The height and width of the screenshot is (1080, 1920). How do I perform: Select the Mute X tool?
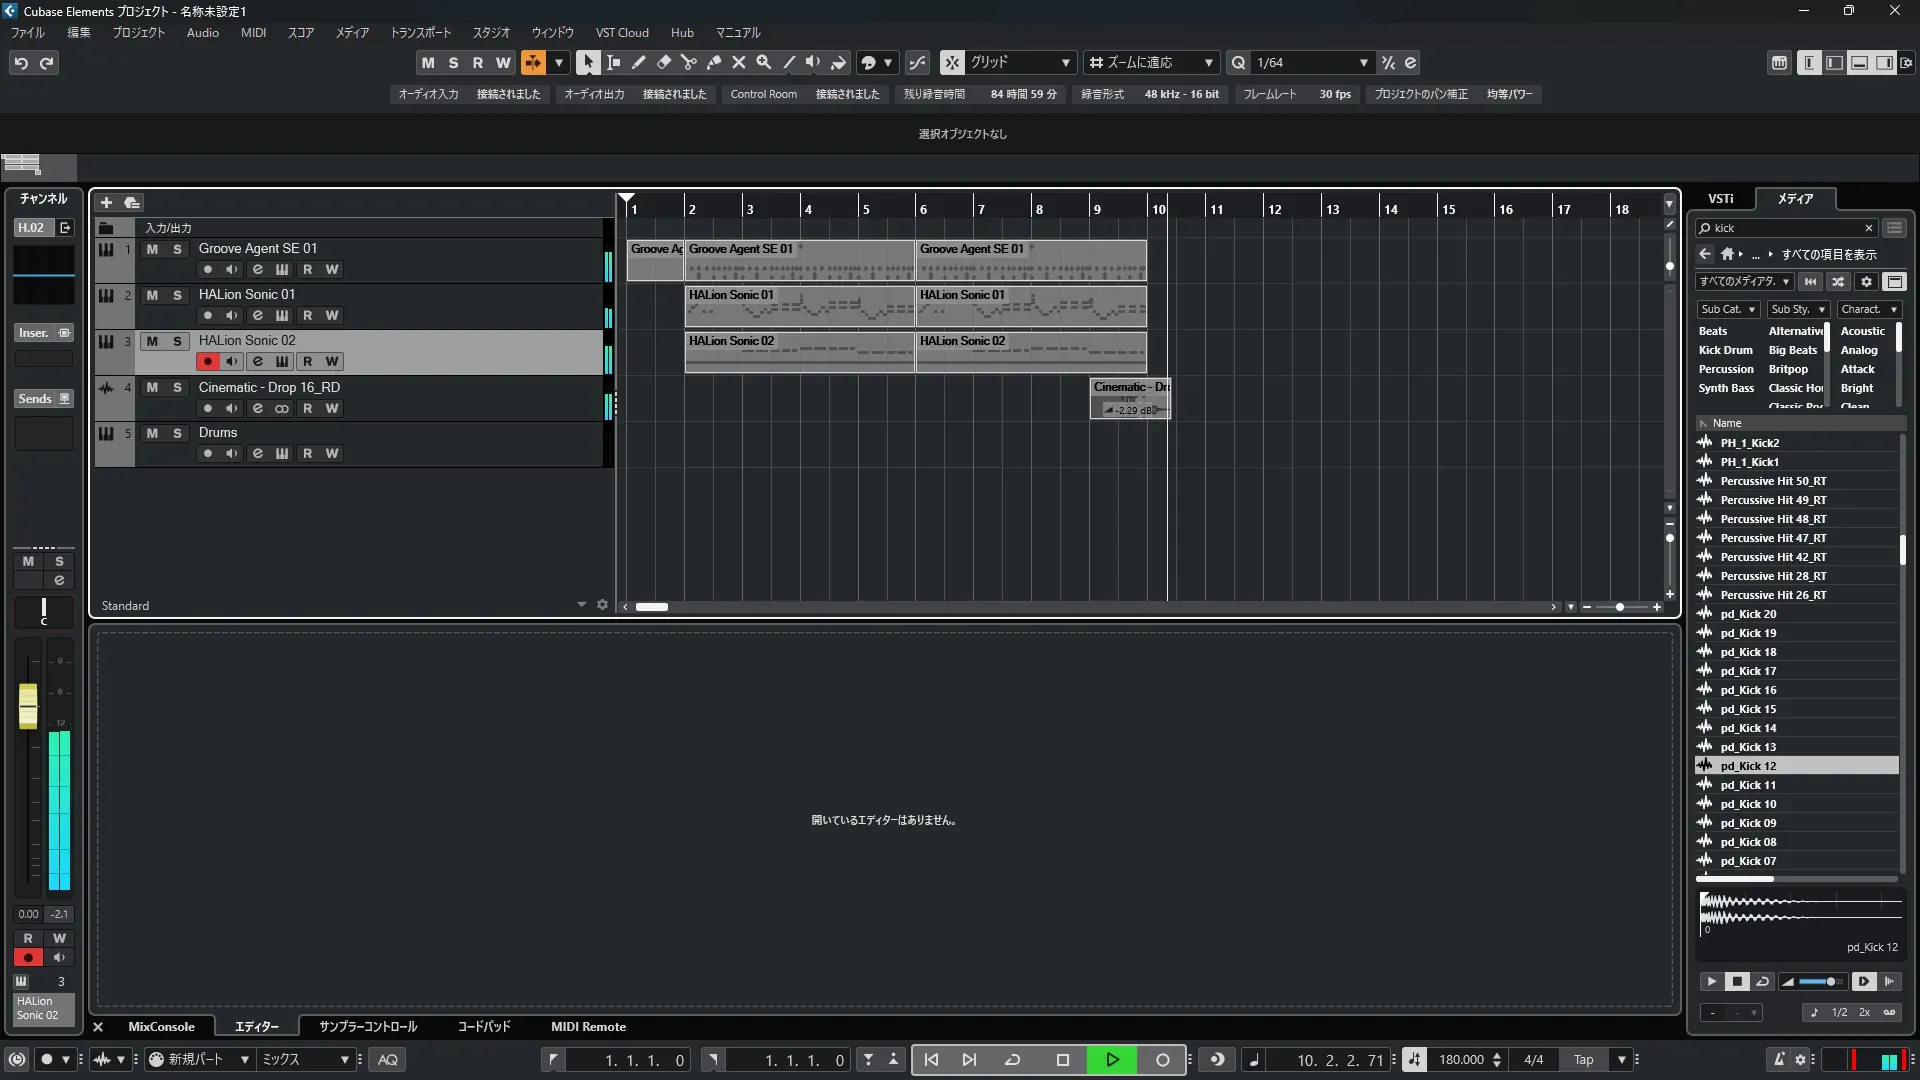click(x=738, y=62)
